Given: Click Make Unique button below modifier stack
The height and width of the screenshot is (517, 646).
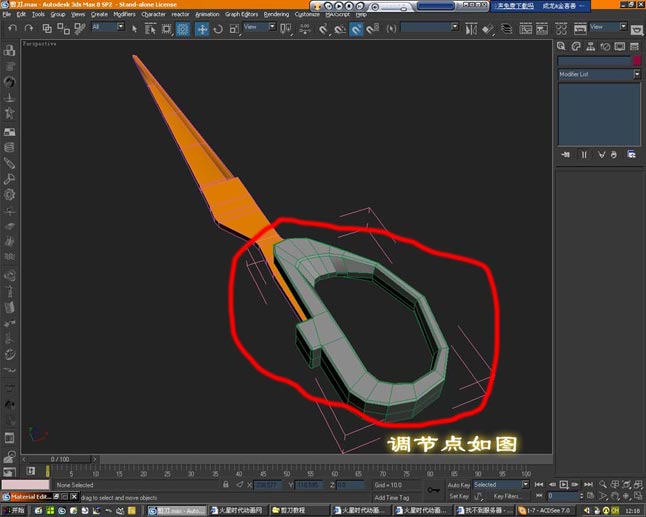Looking at the screenshot, I should pyautogui.click(x=602, y=154).
